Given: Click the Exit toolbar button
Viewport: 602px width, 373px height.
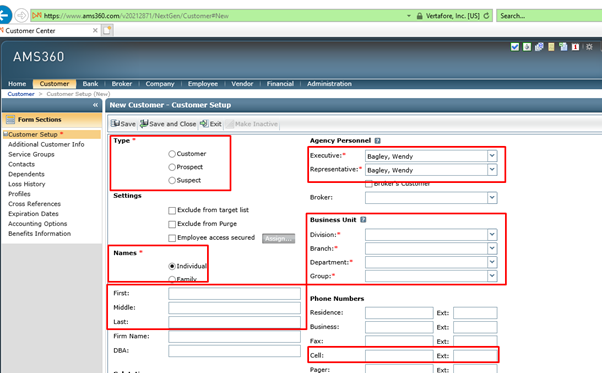Looking at the screenshot, I should [x=211, y=124].
